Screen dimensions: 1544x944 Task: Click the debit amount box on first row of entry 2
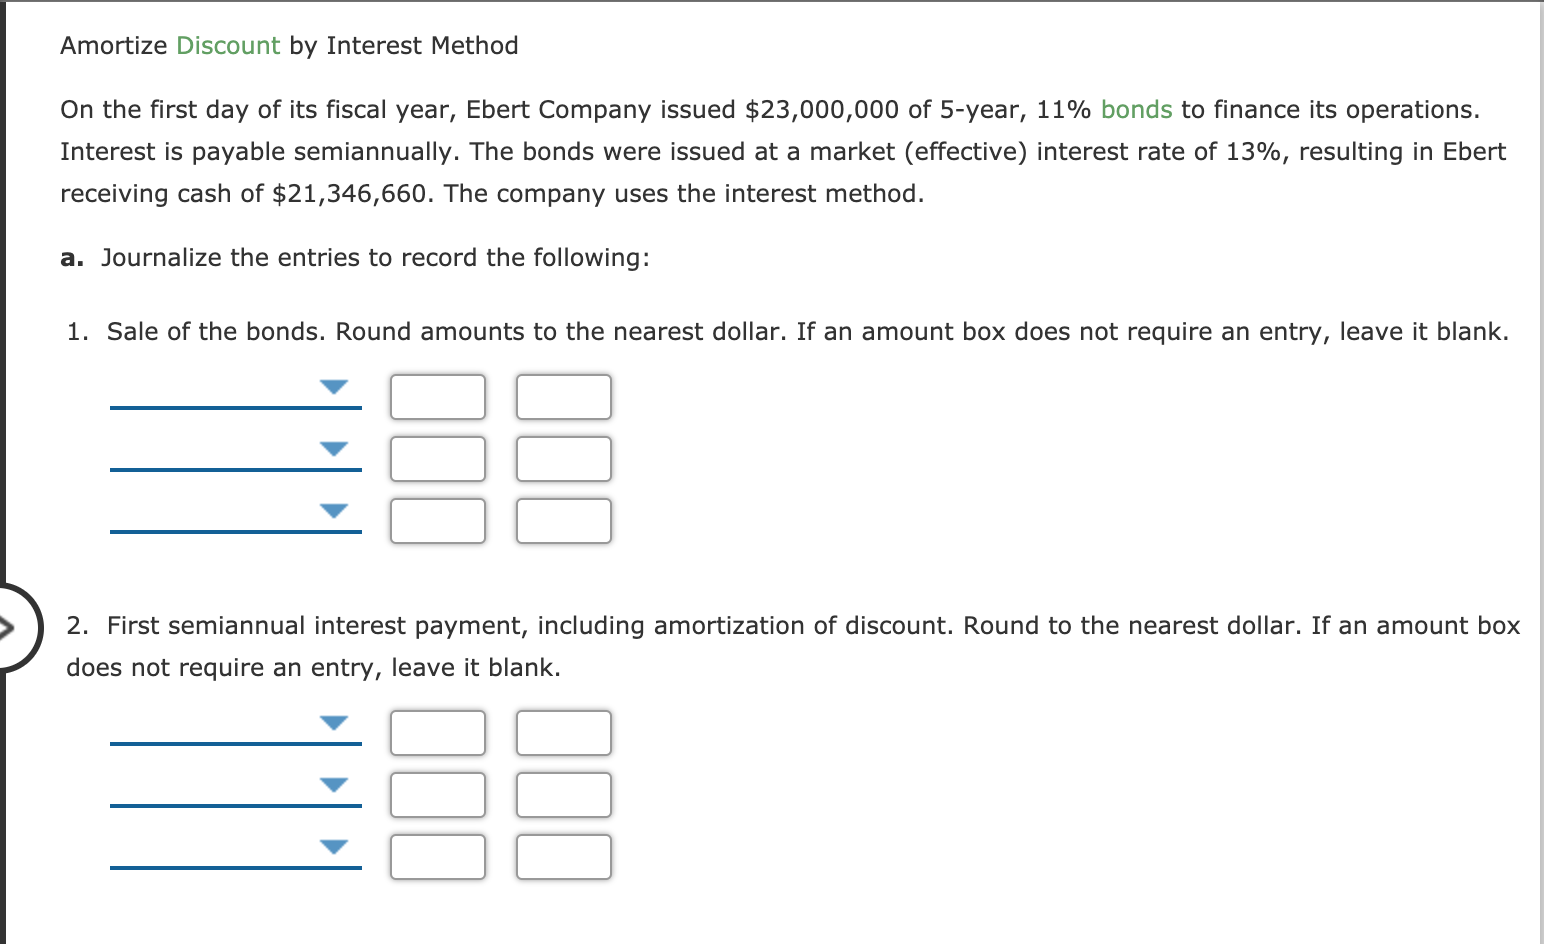pyautogui.click(x=437, y=732)
